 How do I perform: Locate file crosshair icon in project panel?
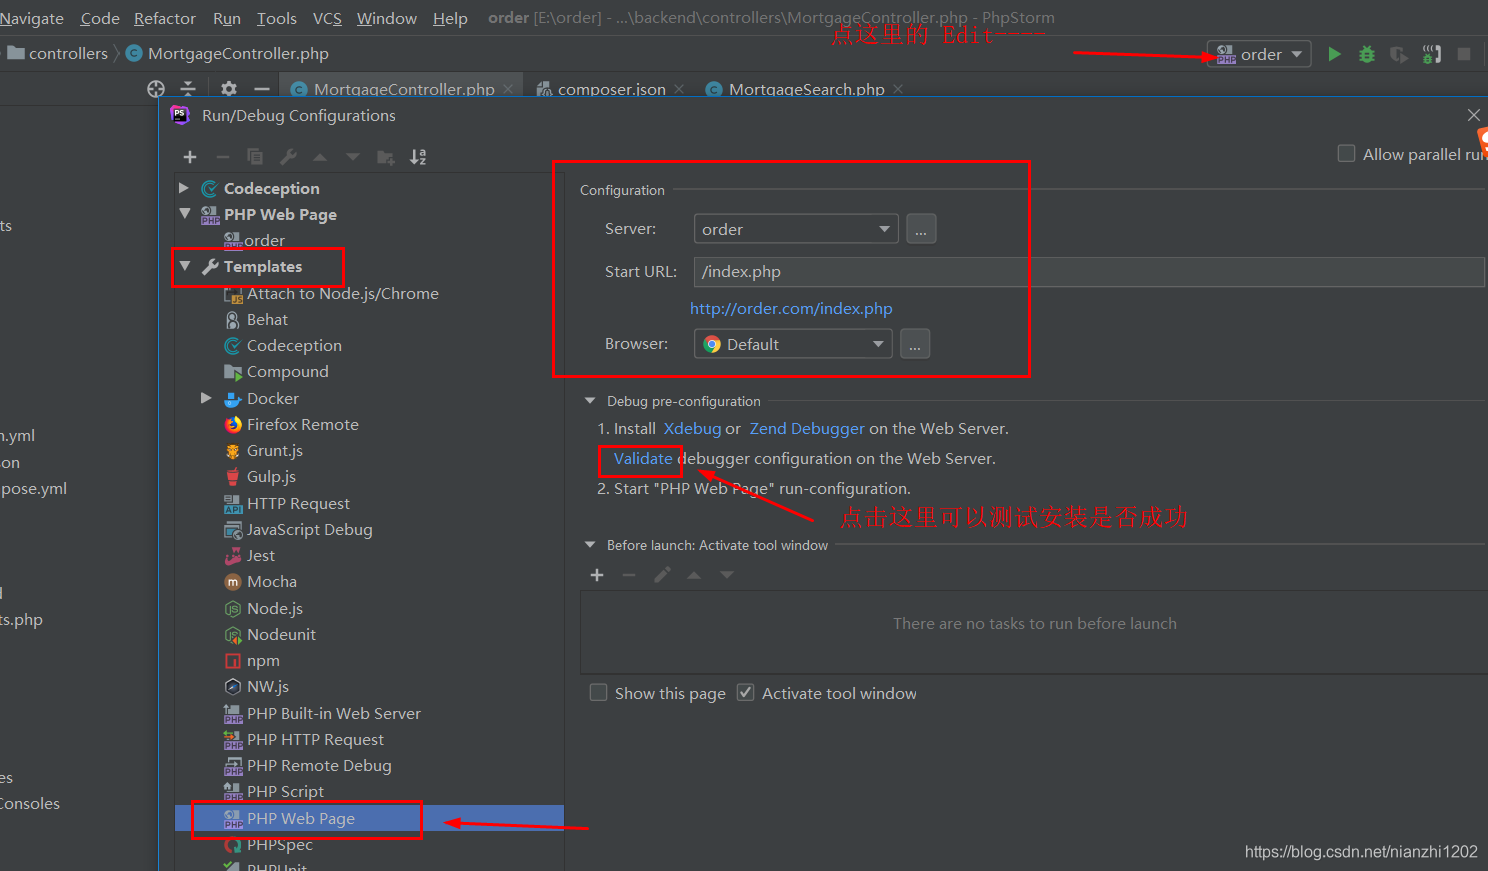pos(156,89)
